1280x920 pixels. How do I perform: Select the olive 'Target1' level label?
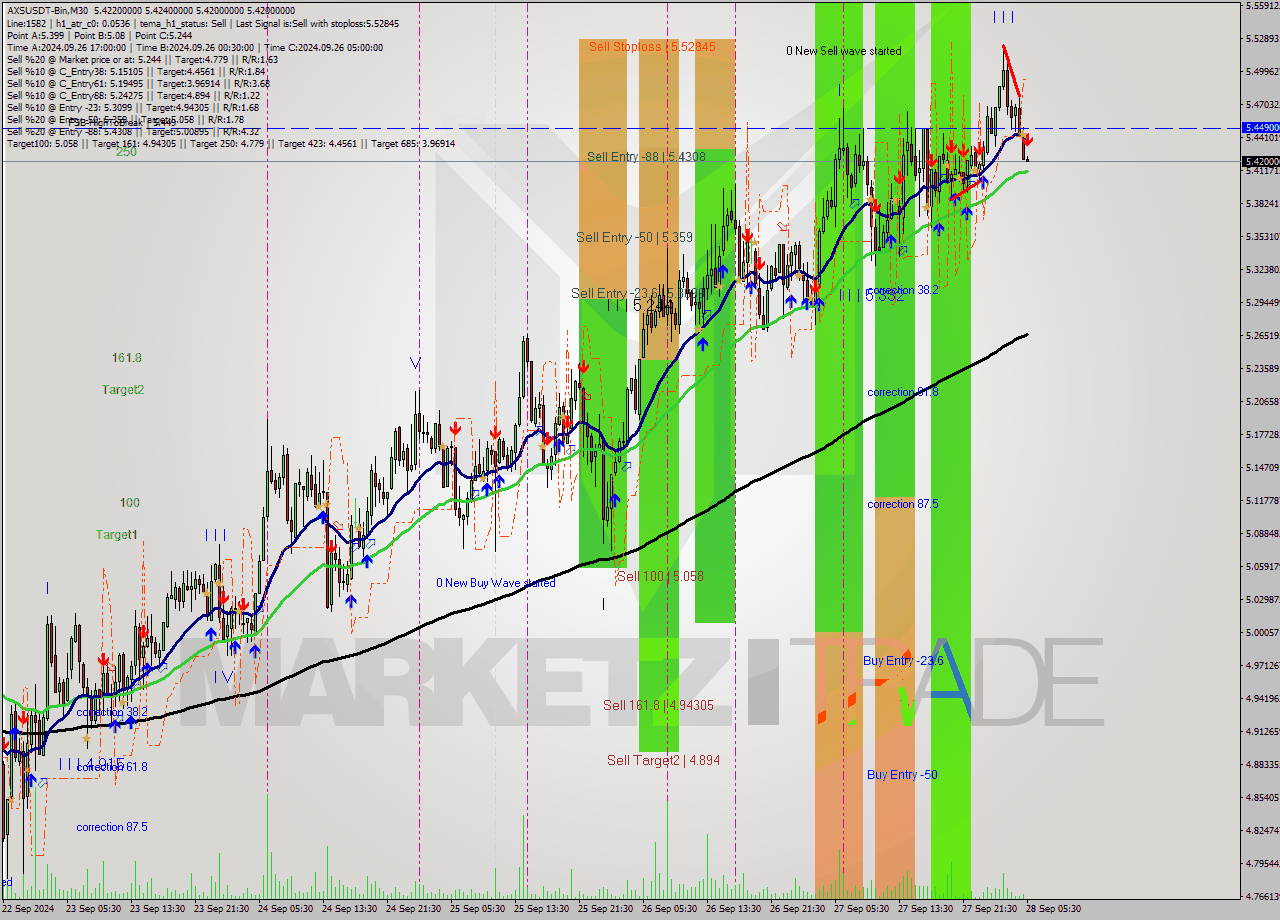pos(117,535)
